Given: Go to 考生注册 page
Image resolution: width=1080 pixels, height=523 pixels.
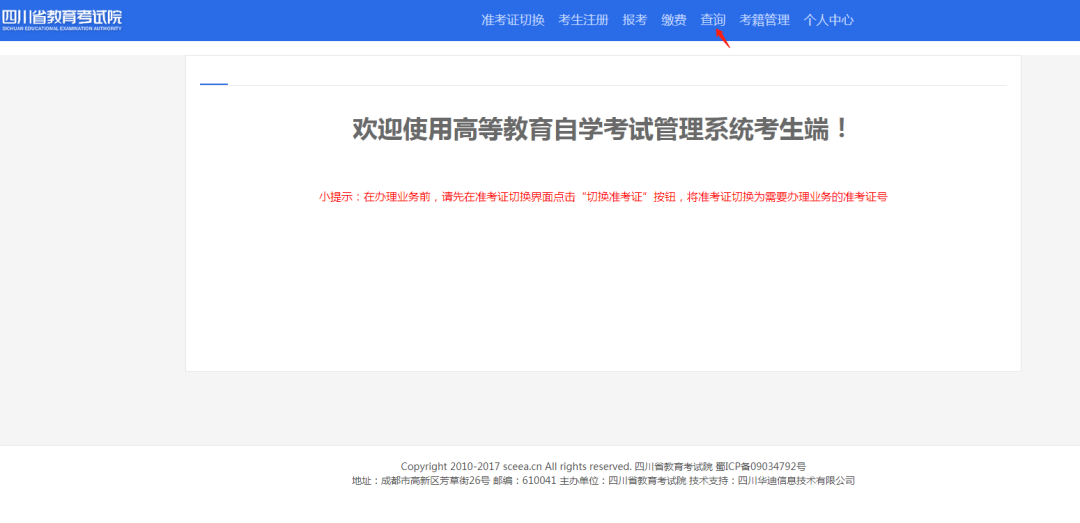Looking at the screenshot, I should coord(583,20).
